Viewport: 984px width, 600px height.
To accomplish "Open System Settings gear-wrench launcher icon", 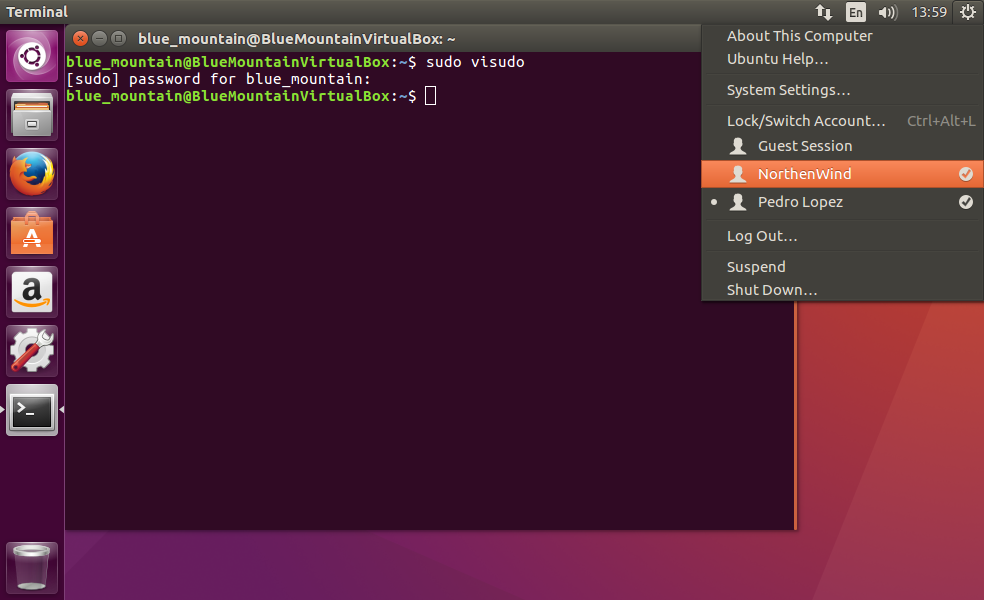I will 32,351.
